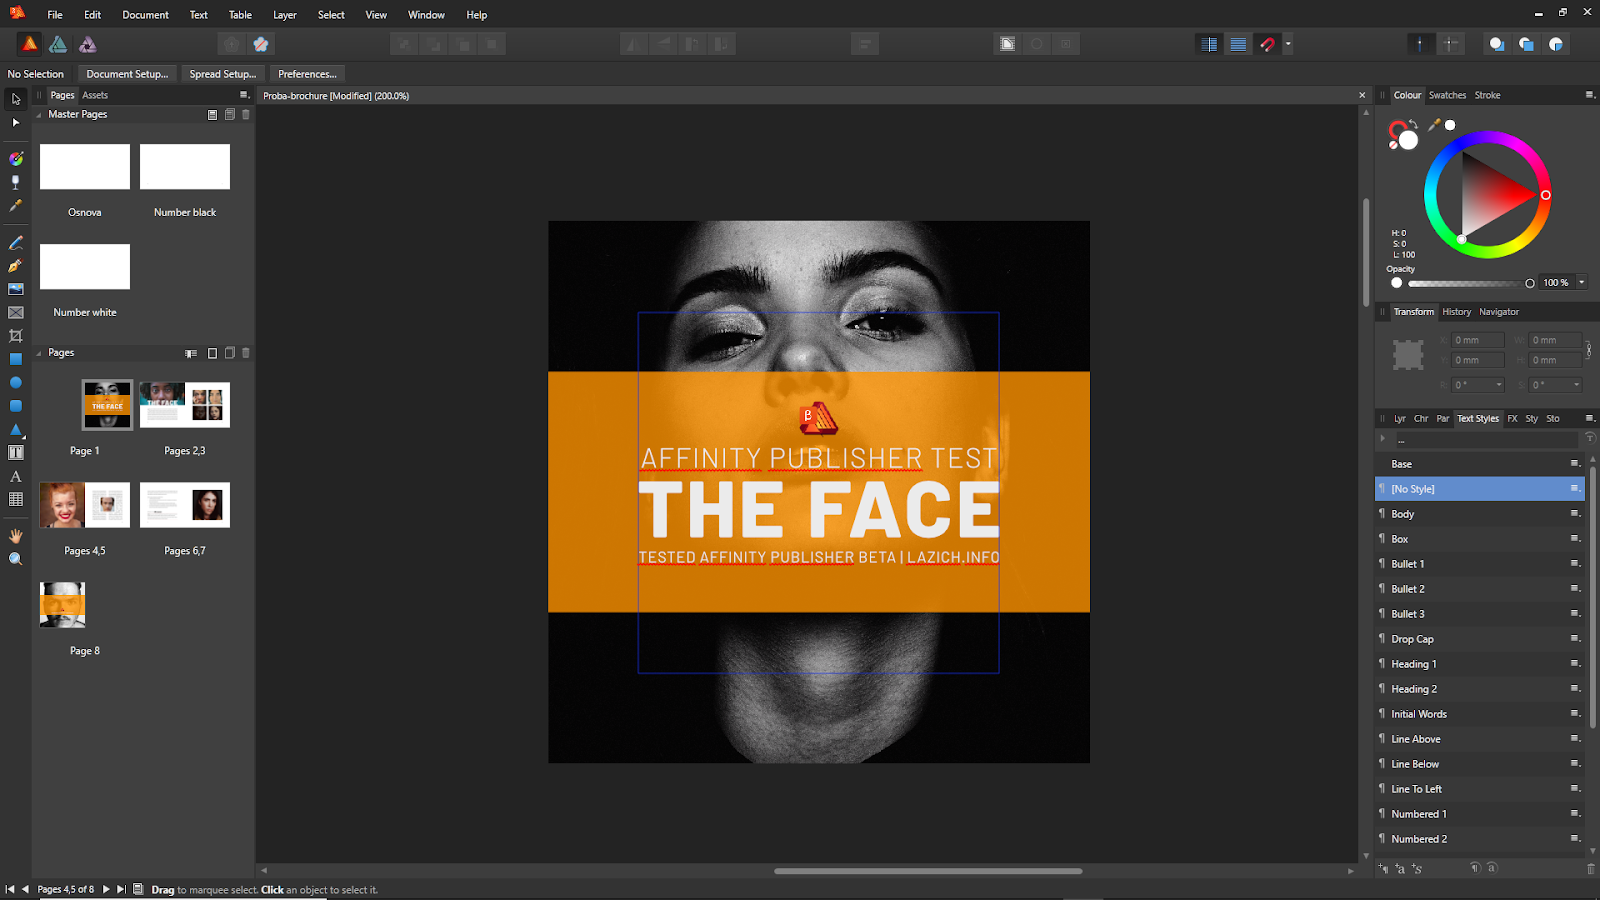Switch to Swatches tab
The image size is (1600, 900).
pyautogui.click(x=1447, y=95)
